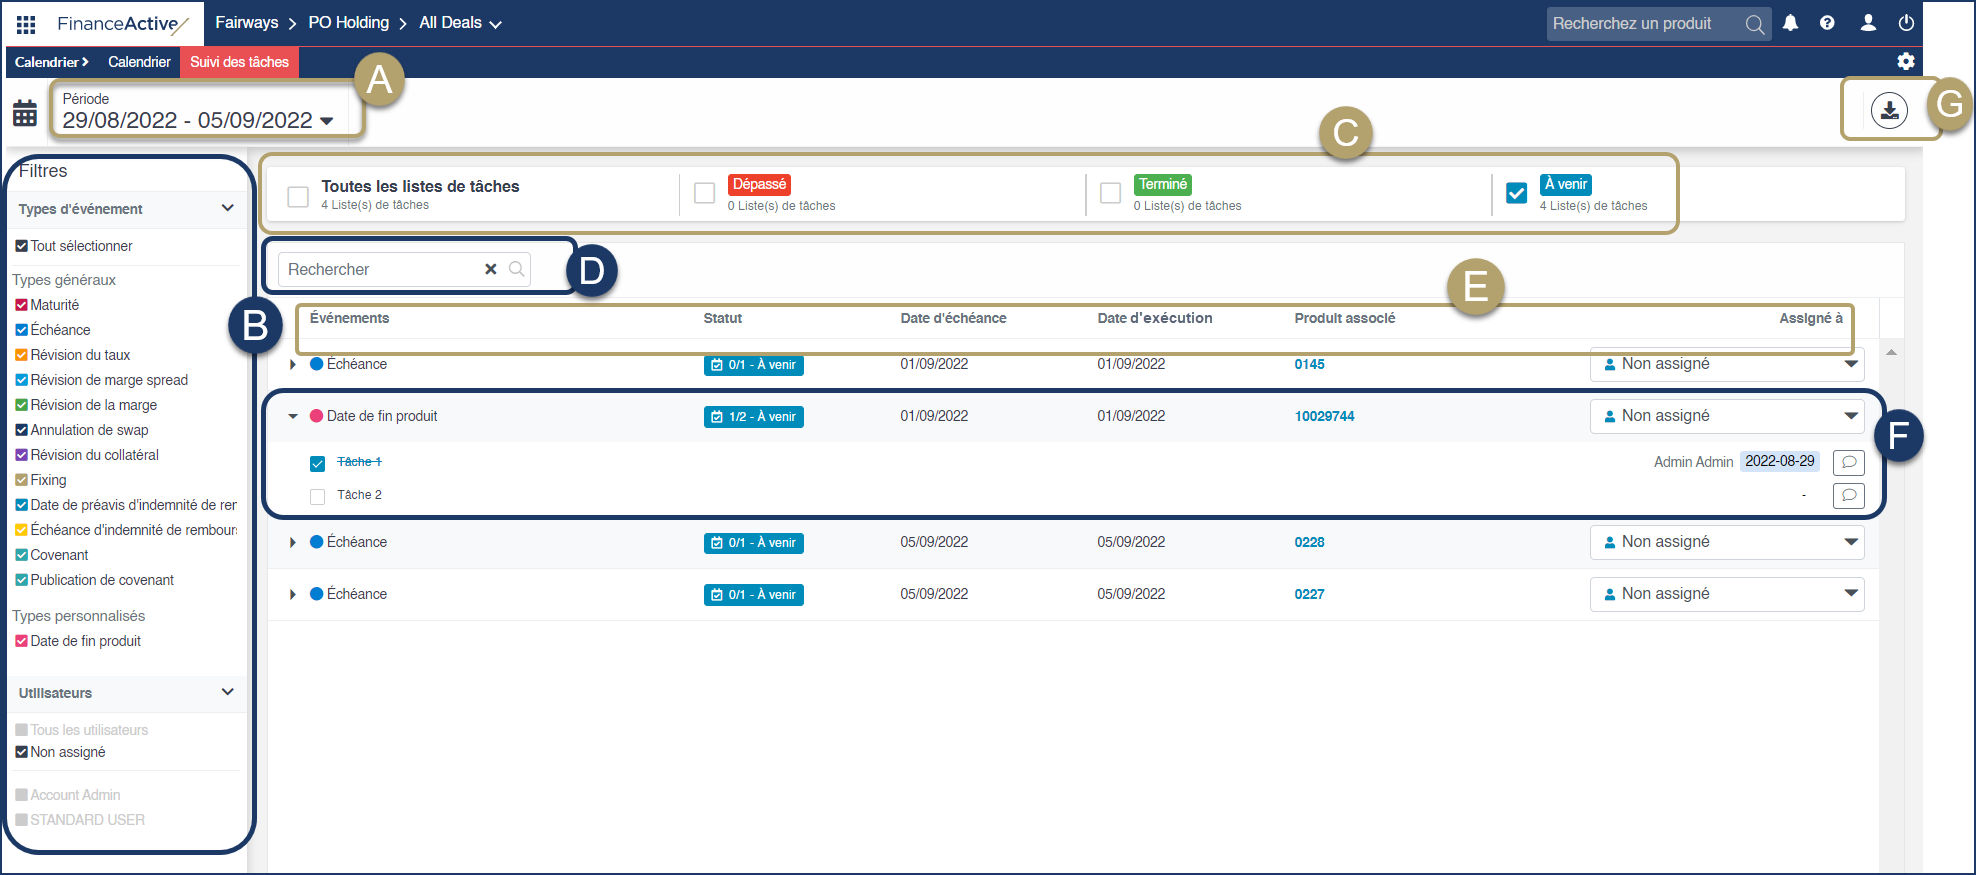Click the 2022-08-29 date tag on Tâche 1

1779,461
